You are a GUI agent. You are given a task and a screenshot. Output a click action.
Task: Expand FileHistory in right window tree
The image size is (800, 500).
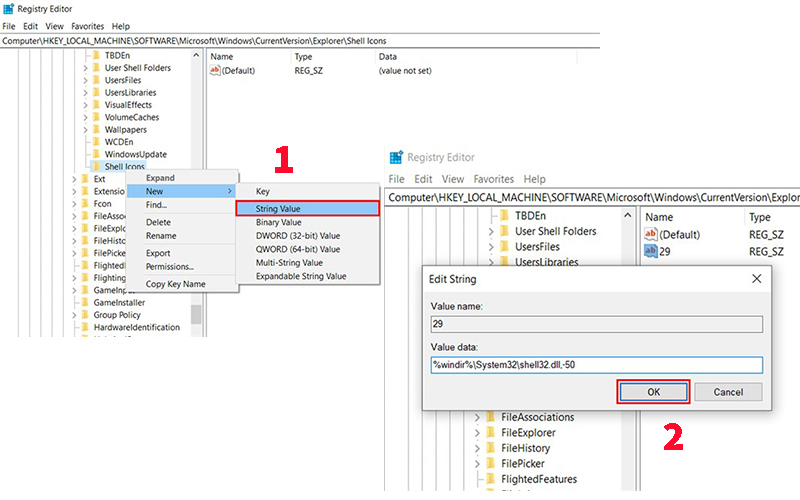[478, 448]
